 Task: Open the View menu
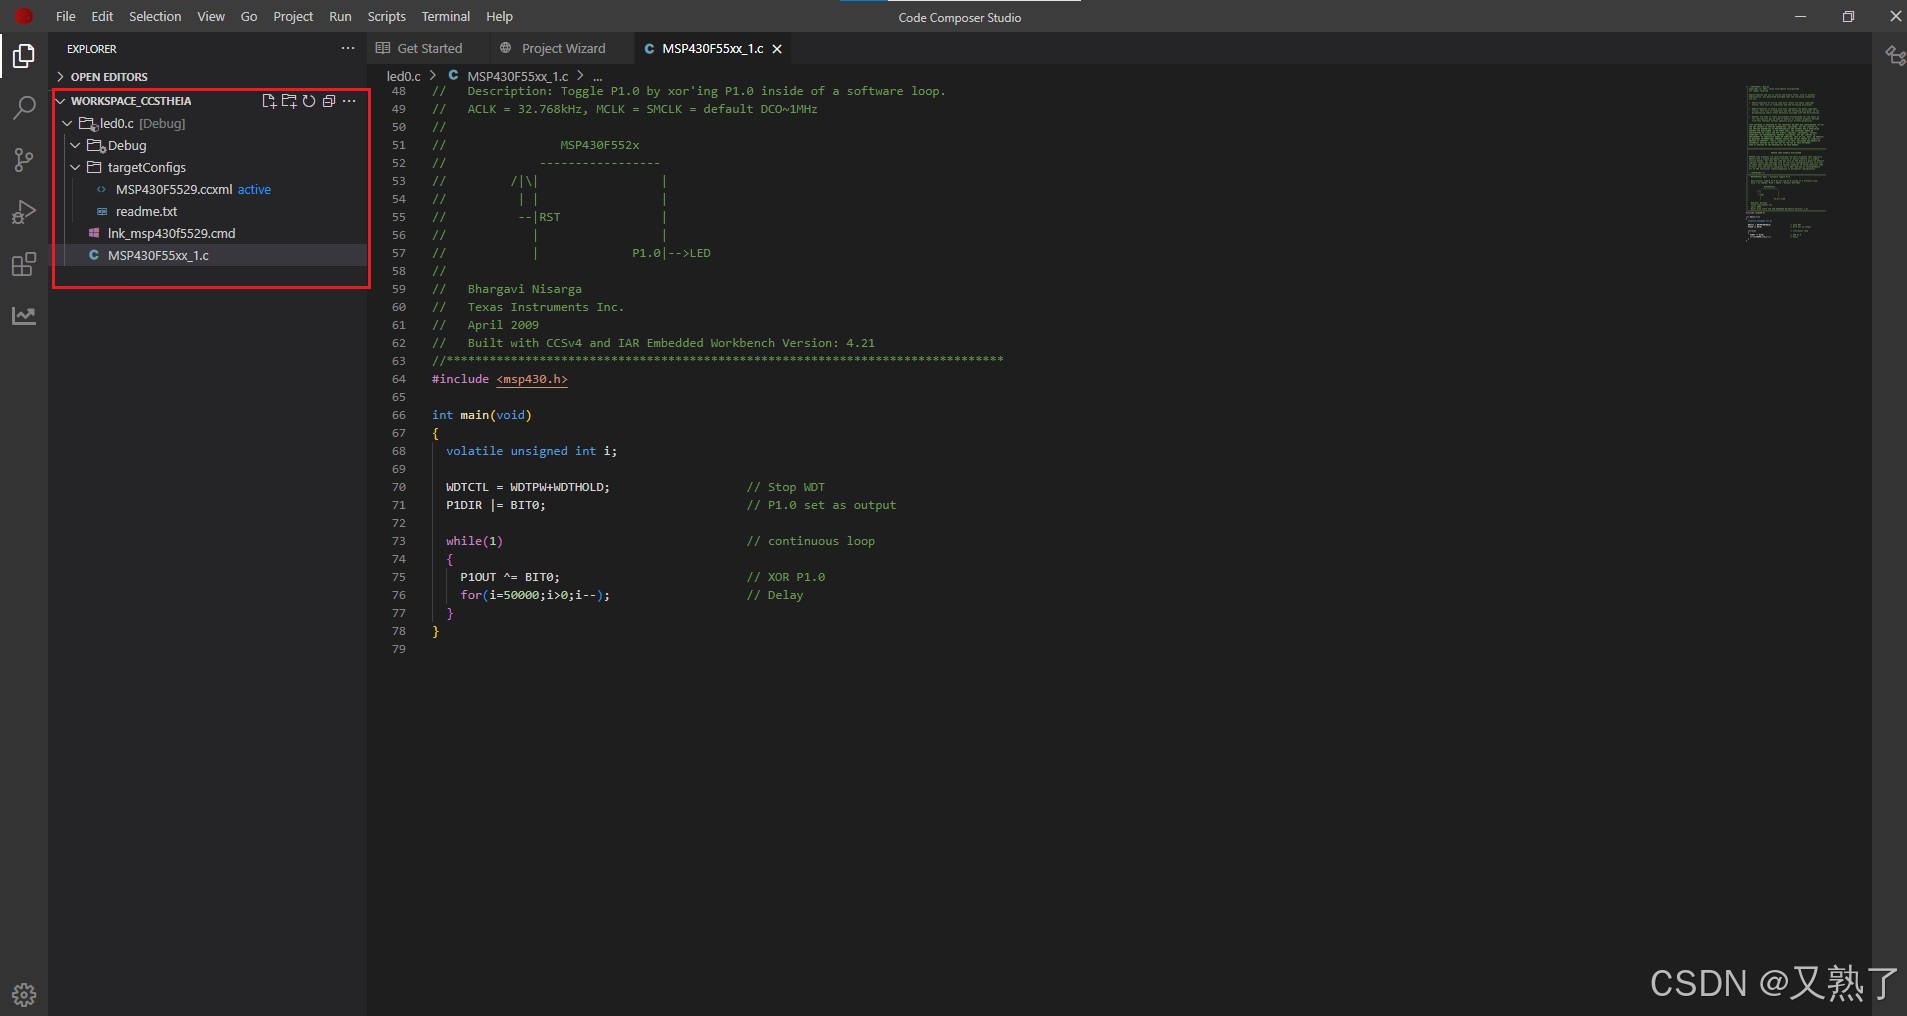point(211,16)
